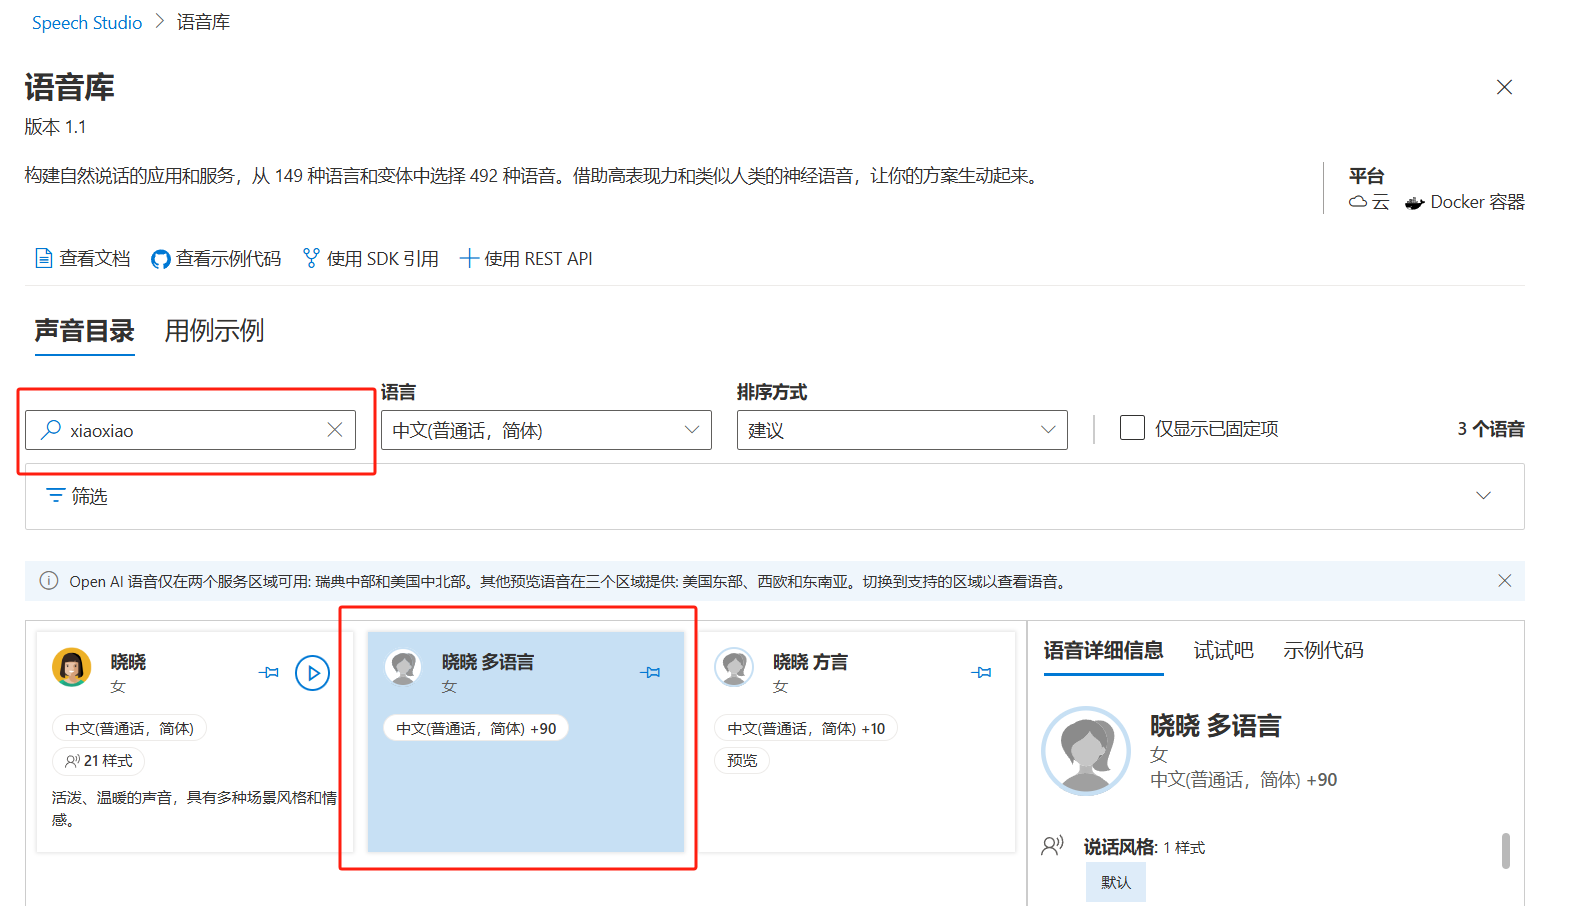Screen dimensions: 1584x906
Task: Click the 晓晓 avatar thumbnail
Action: coord(71,667)
